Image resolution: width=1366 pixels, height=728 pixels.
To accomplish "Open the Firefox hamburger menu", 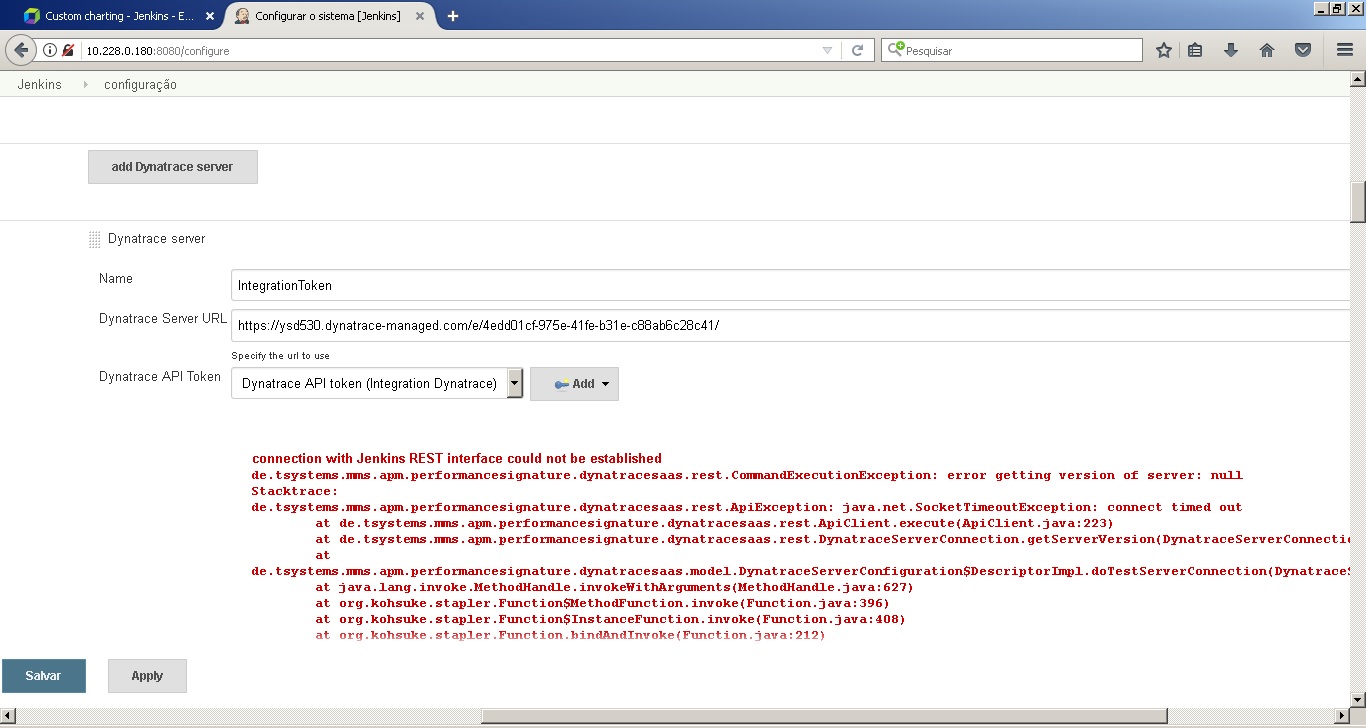I will pos(1345,50).
